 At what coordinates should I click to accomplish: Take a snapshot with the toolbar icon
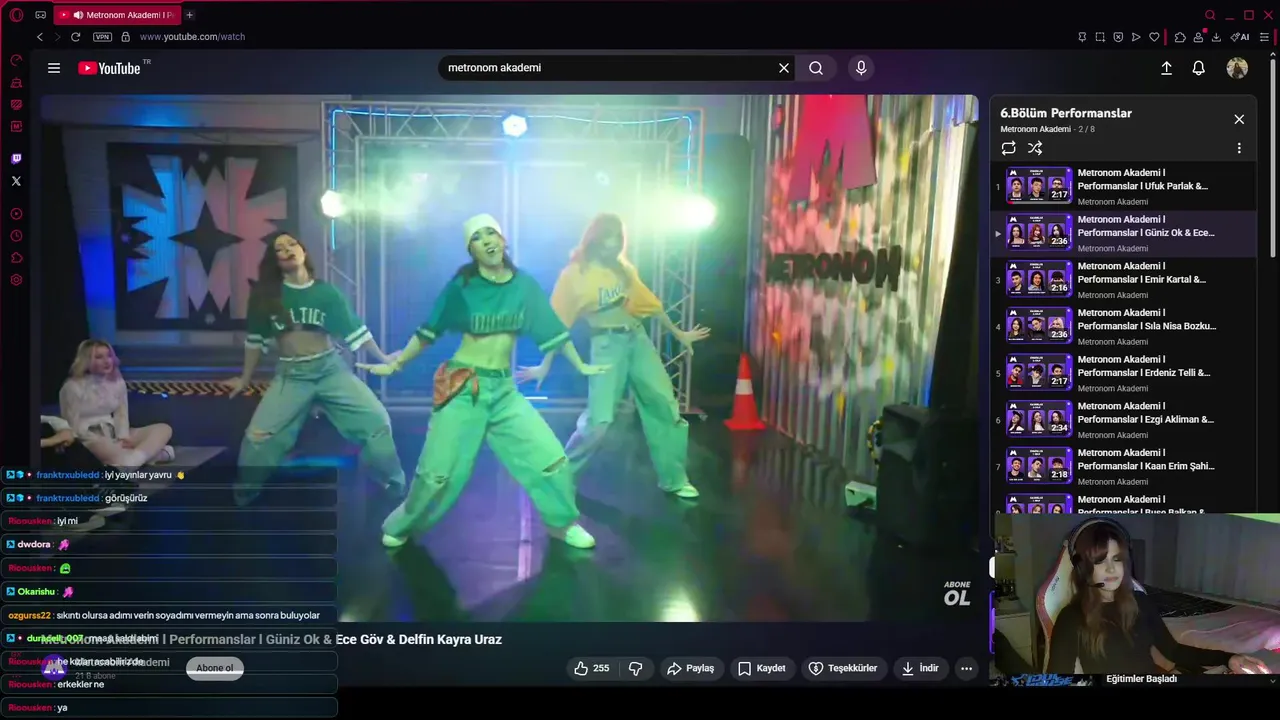(x=1100, y=37)
